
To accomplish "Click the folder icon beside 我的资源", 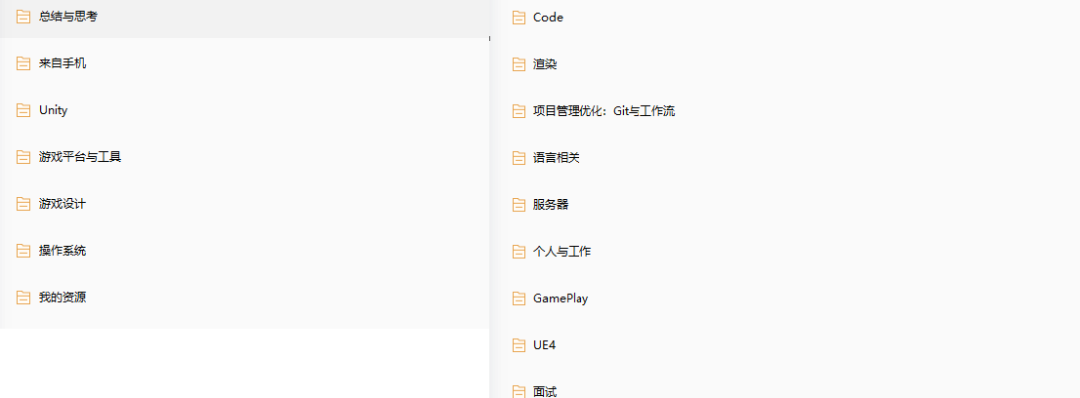I will click(x=23, y=297).
